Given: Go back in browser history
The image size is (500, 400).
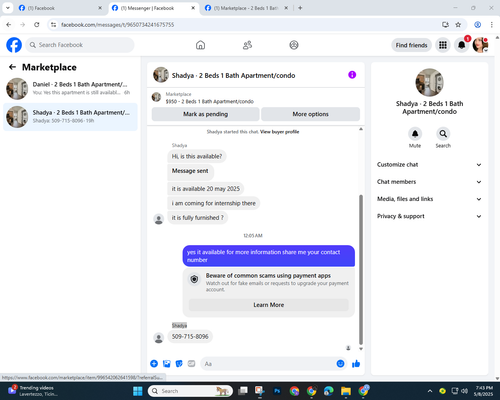Looking at the screenshot, I should click(9, 25).
